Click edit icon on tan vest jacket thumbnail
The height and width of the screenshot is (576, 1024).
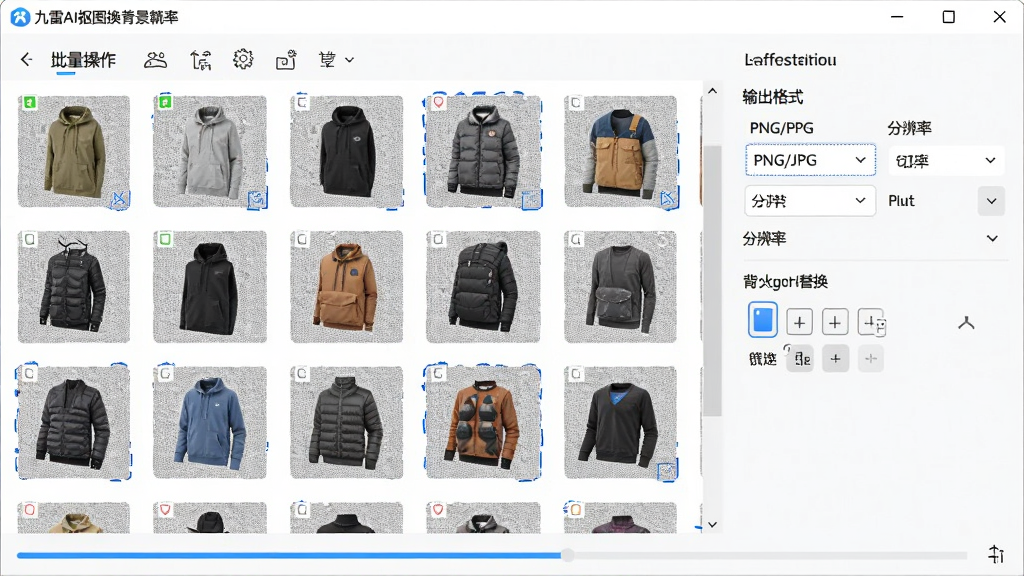[668, 199]
